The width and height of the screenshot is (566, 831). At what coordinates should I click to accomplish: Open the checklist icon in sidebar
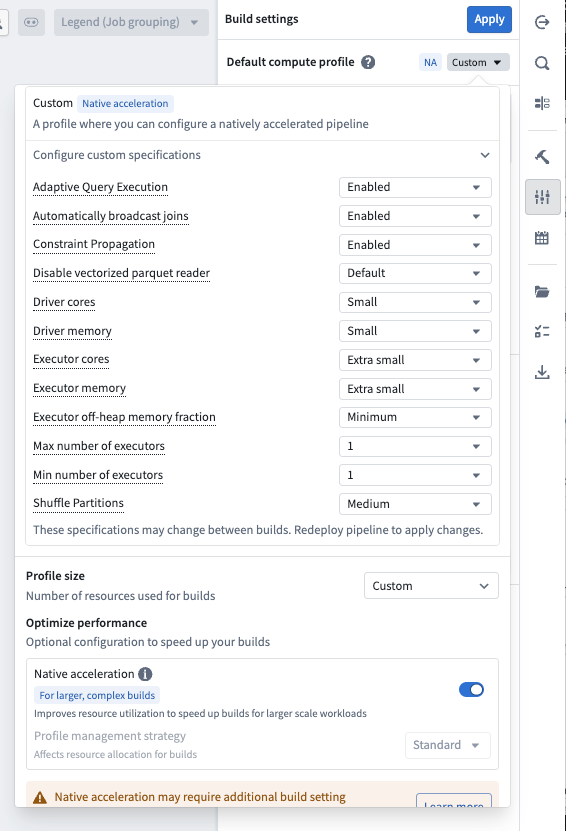[542, 332]
